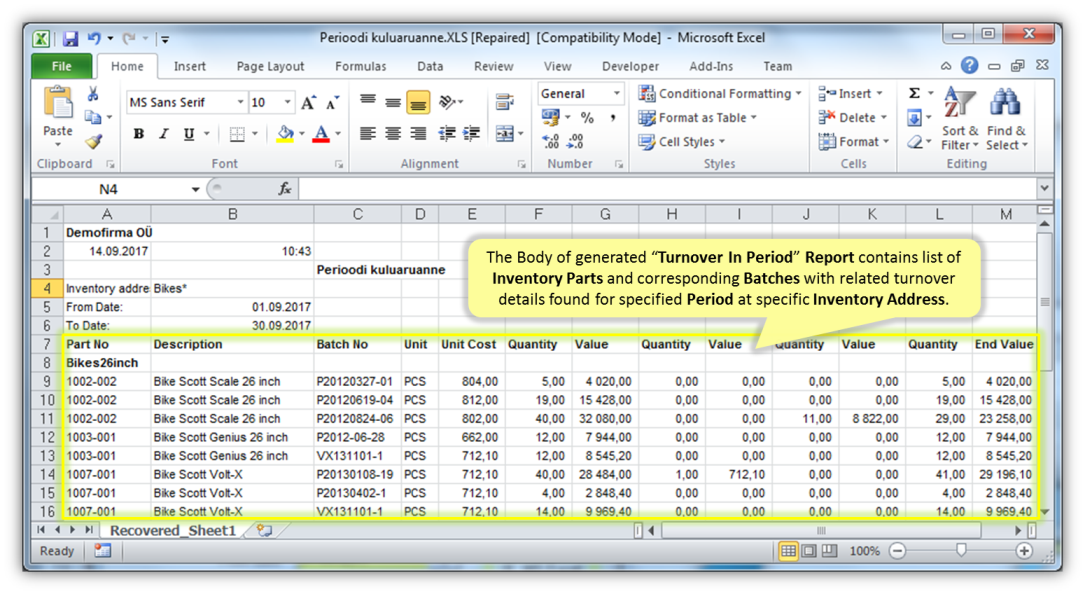Set Middle Align vertical alignment
Screen dimensions: 1085x594
[x=393, y=102]
